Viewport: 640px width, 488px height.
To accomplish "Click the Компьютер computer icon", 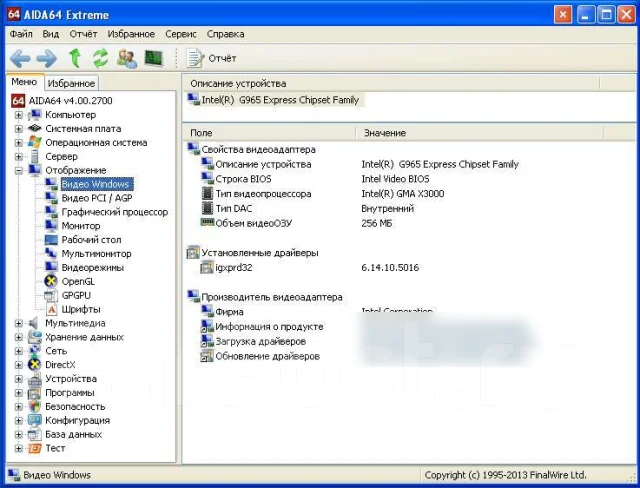I will point(35,115).
